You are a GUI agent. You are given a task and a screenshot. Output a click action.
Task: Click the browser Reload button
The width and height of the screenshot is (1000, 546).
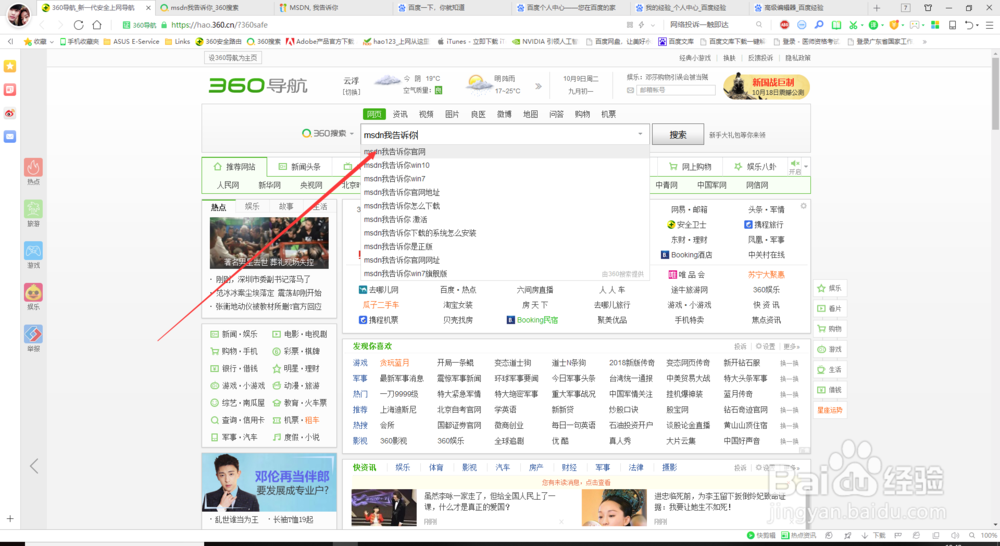[78, 25]
